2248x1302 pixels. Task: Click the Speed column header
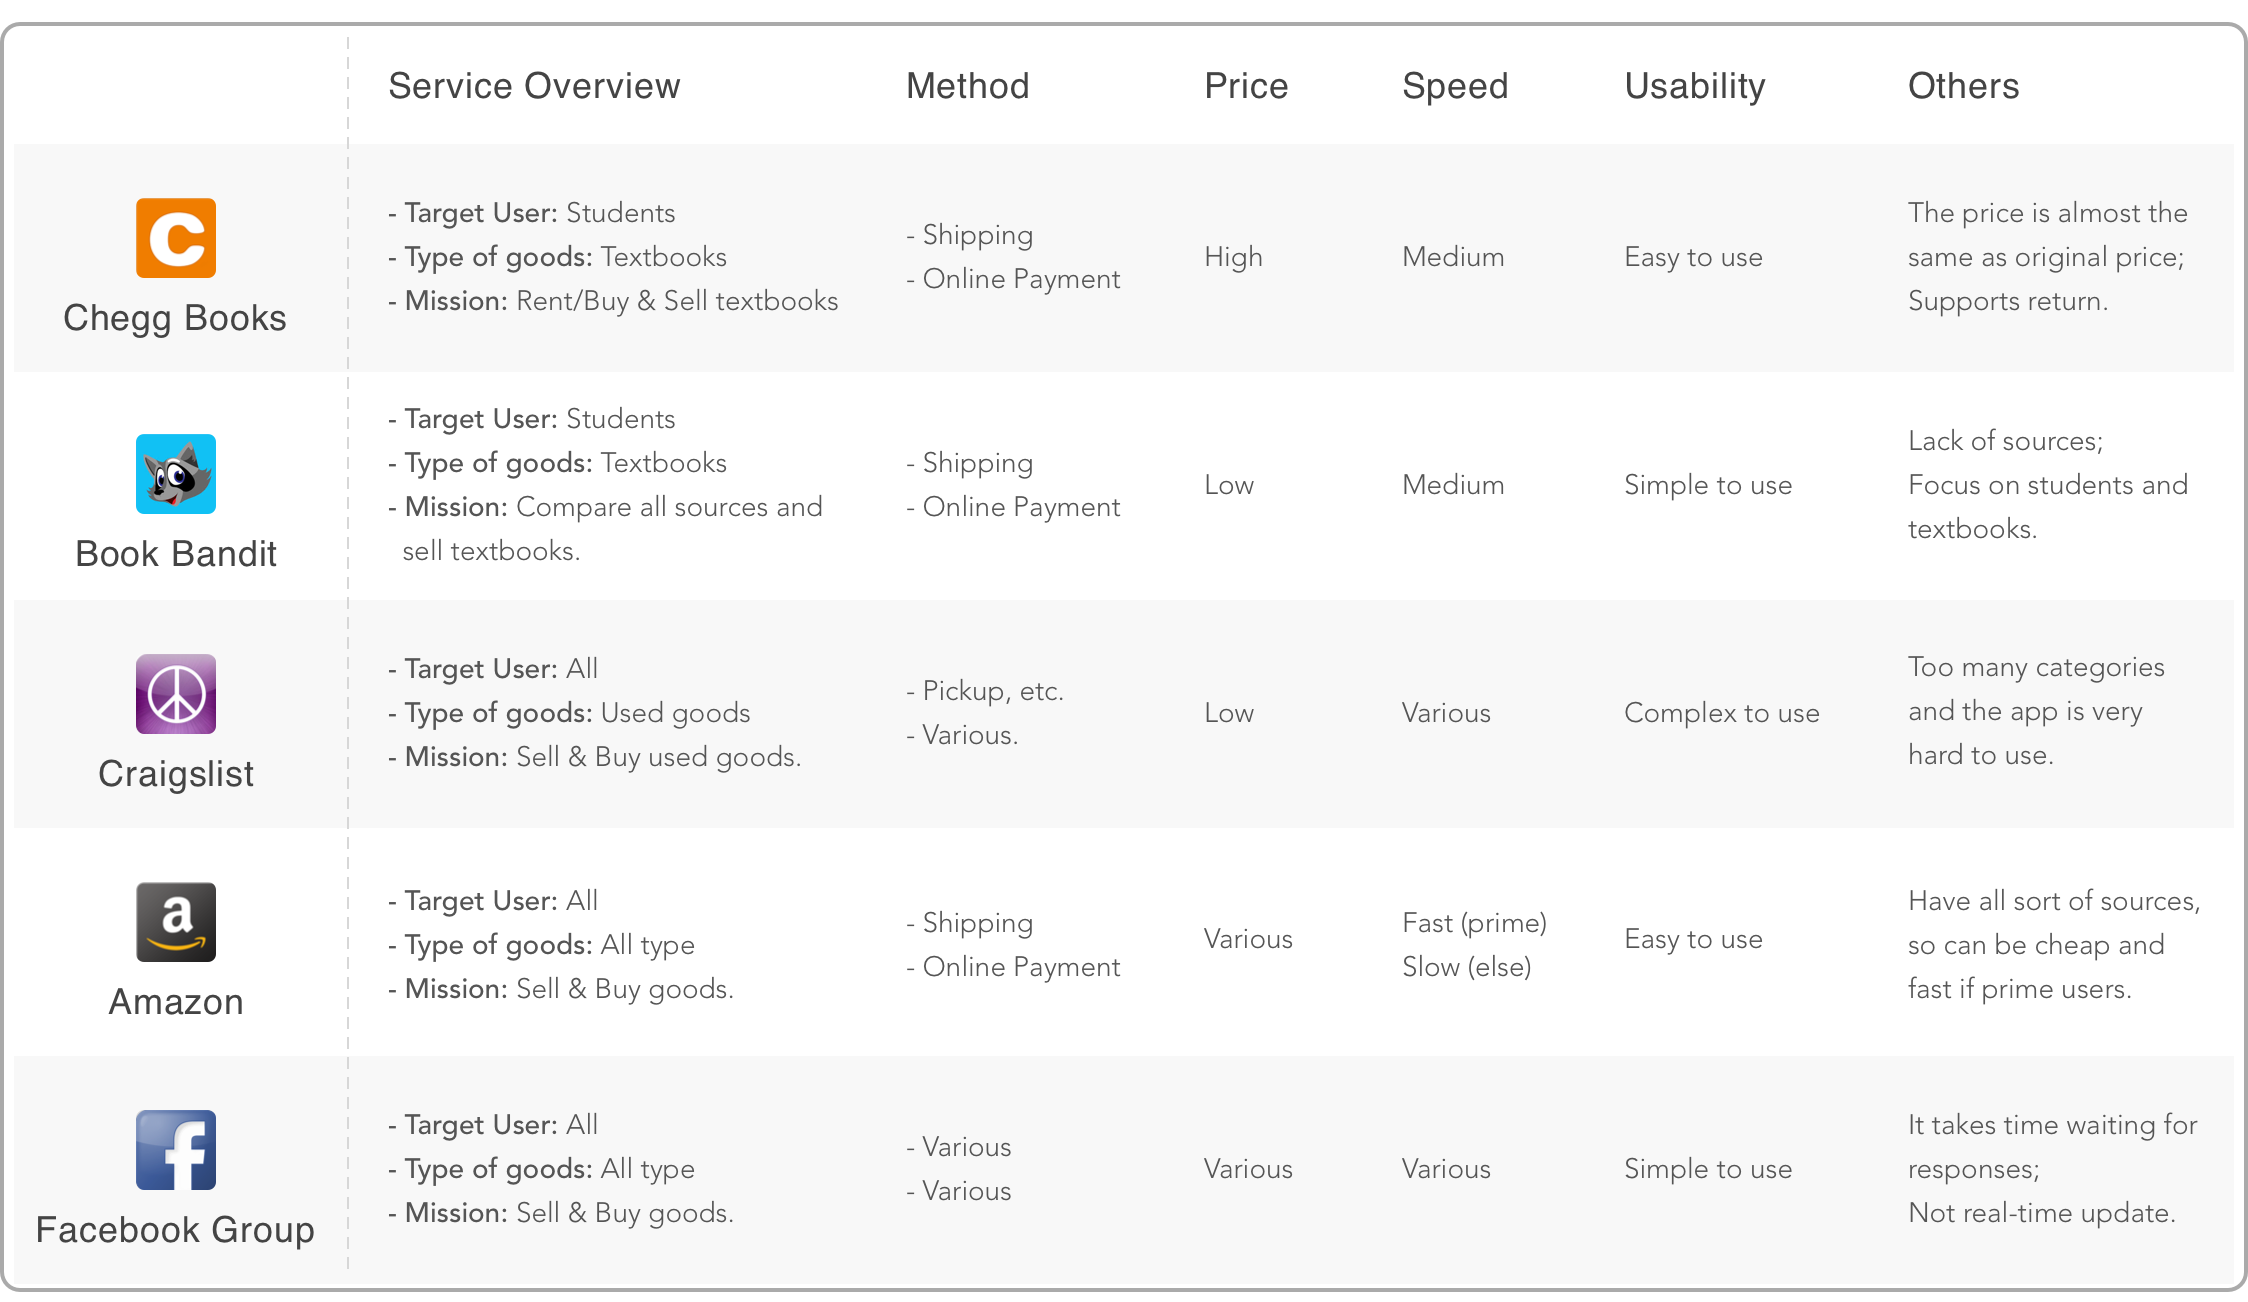1455,87
